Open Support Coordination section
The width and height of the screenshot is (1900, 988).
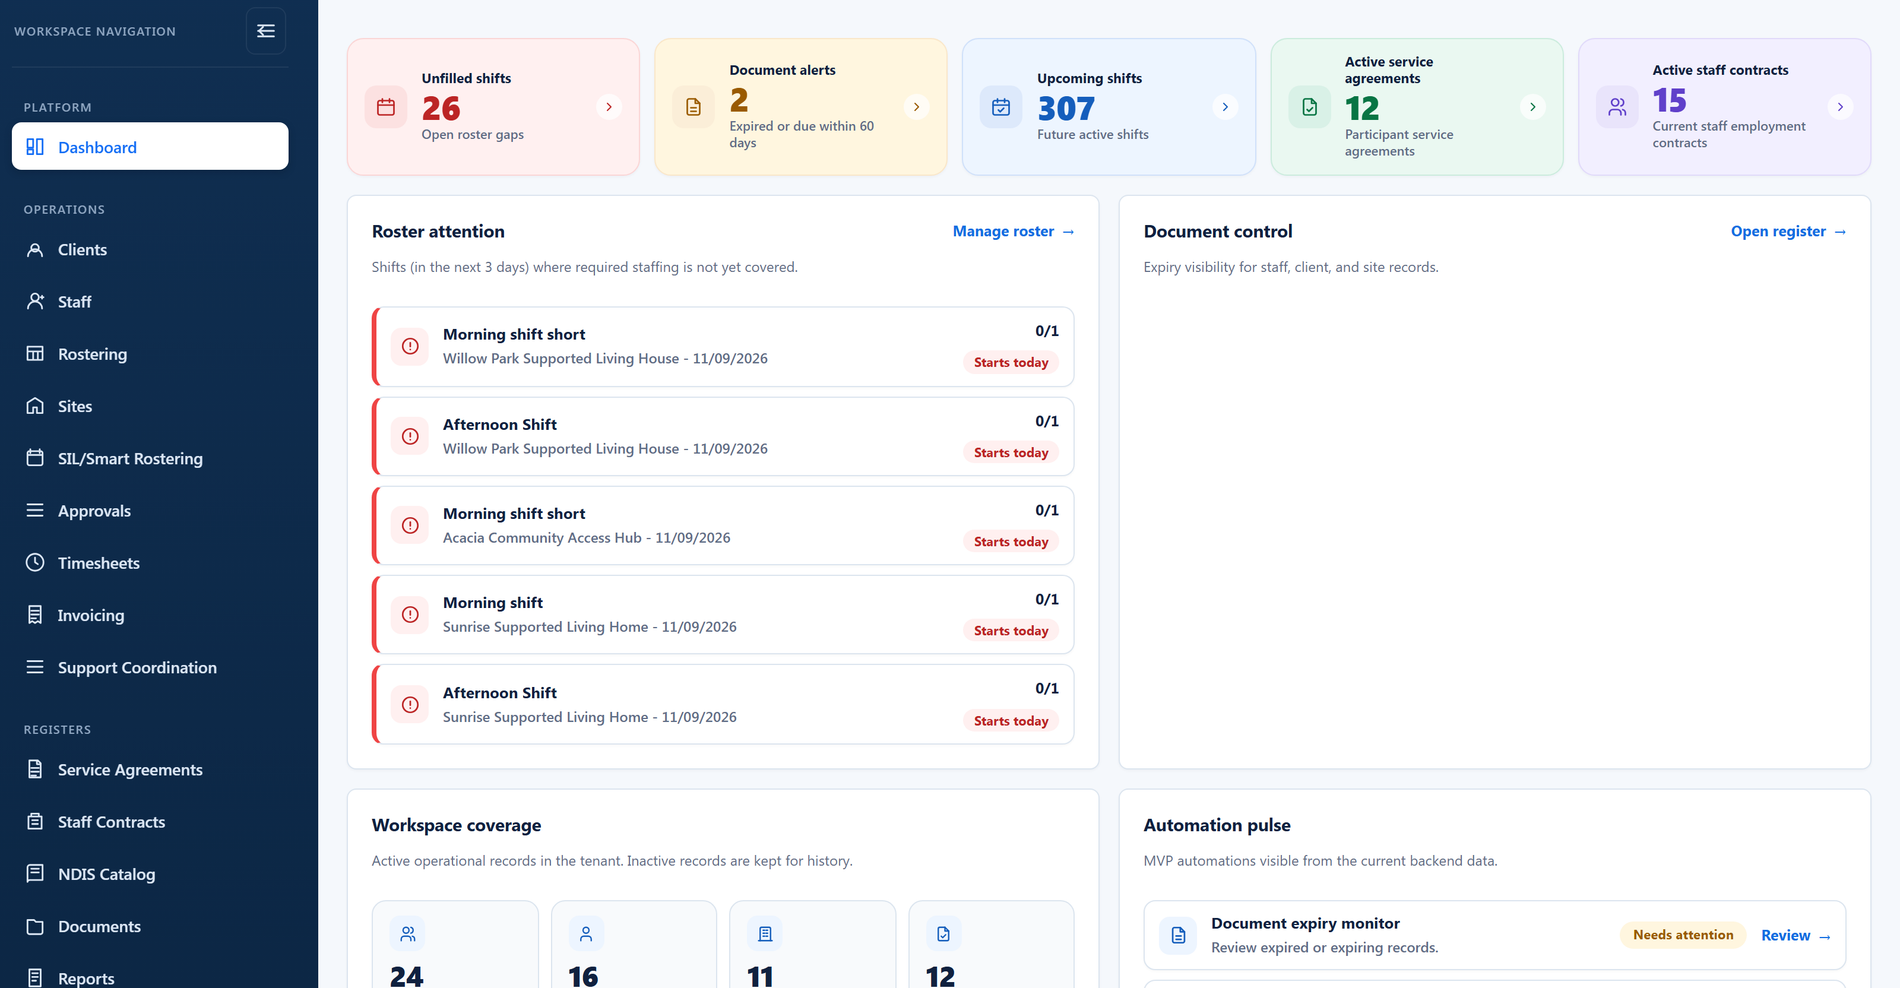tap(150, 668)
